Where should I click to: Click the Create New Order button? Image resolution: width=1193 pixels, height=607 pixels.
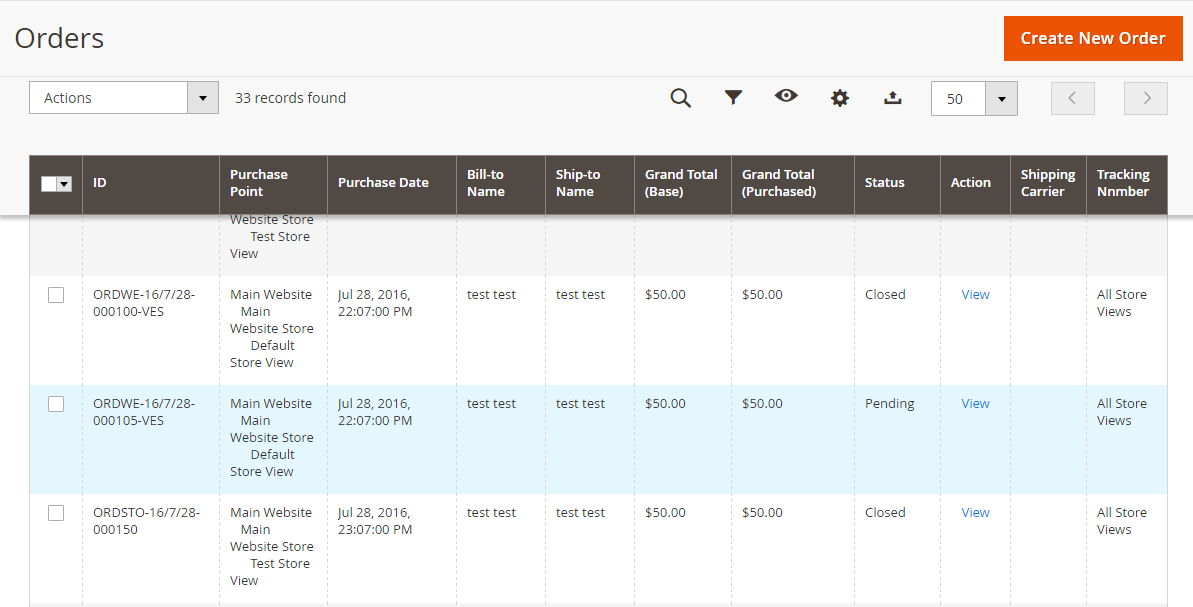click(1092, 38)
